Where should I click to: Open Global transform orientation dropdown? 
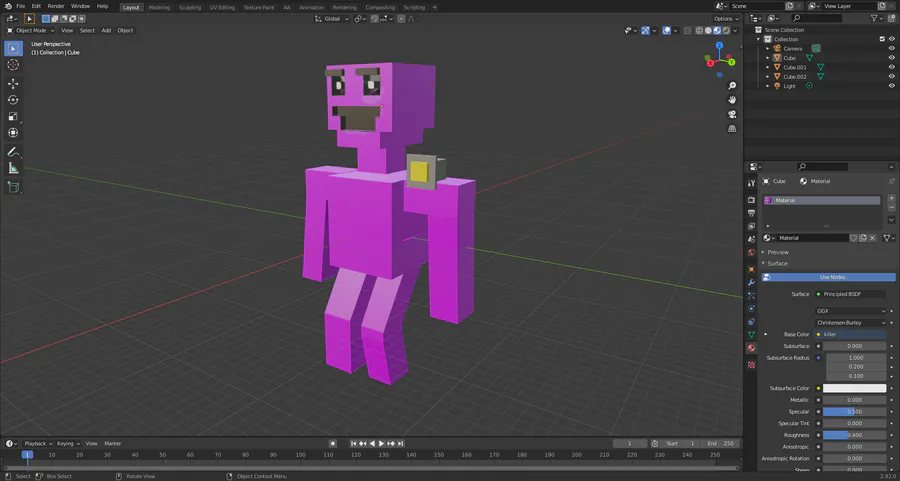332,19
